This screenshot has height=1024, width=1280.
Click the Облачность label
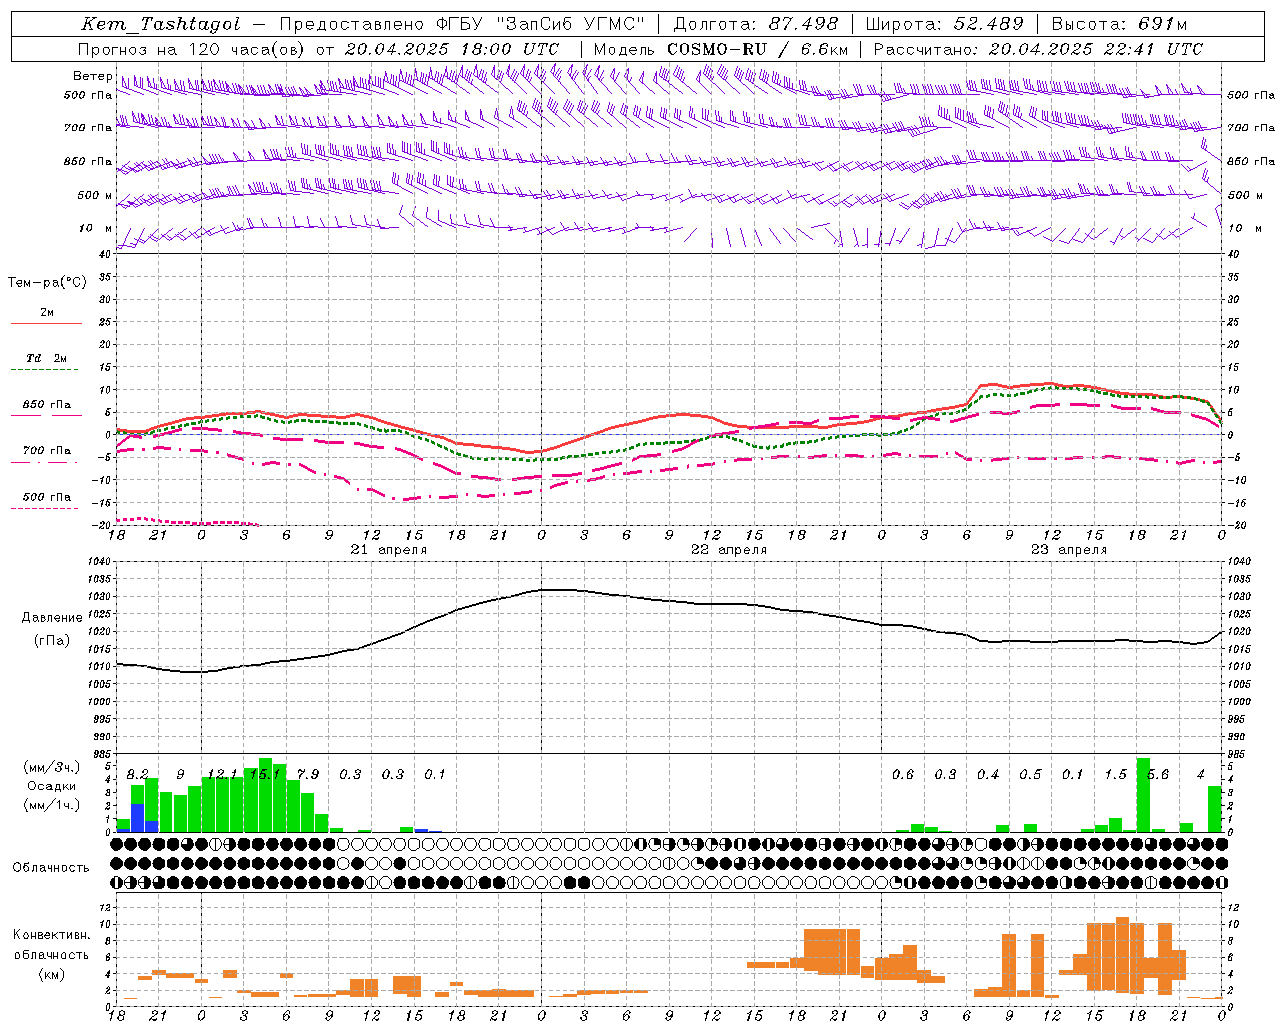pyautogui.click(x=51, y=868)
